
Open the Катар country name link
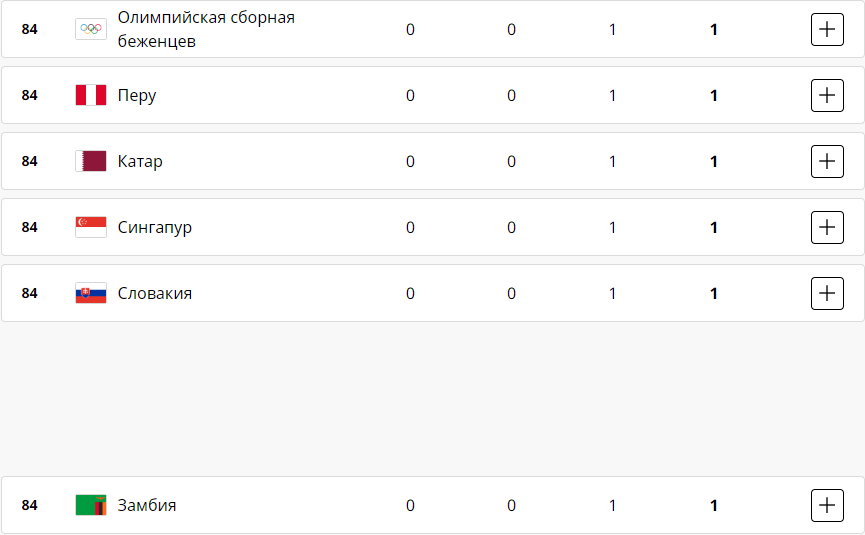(140, 162)
